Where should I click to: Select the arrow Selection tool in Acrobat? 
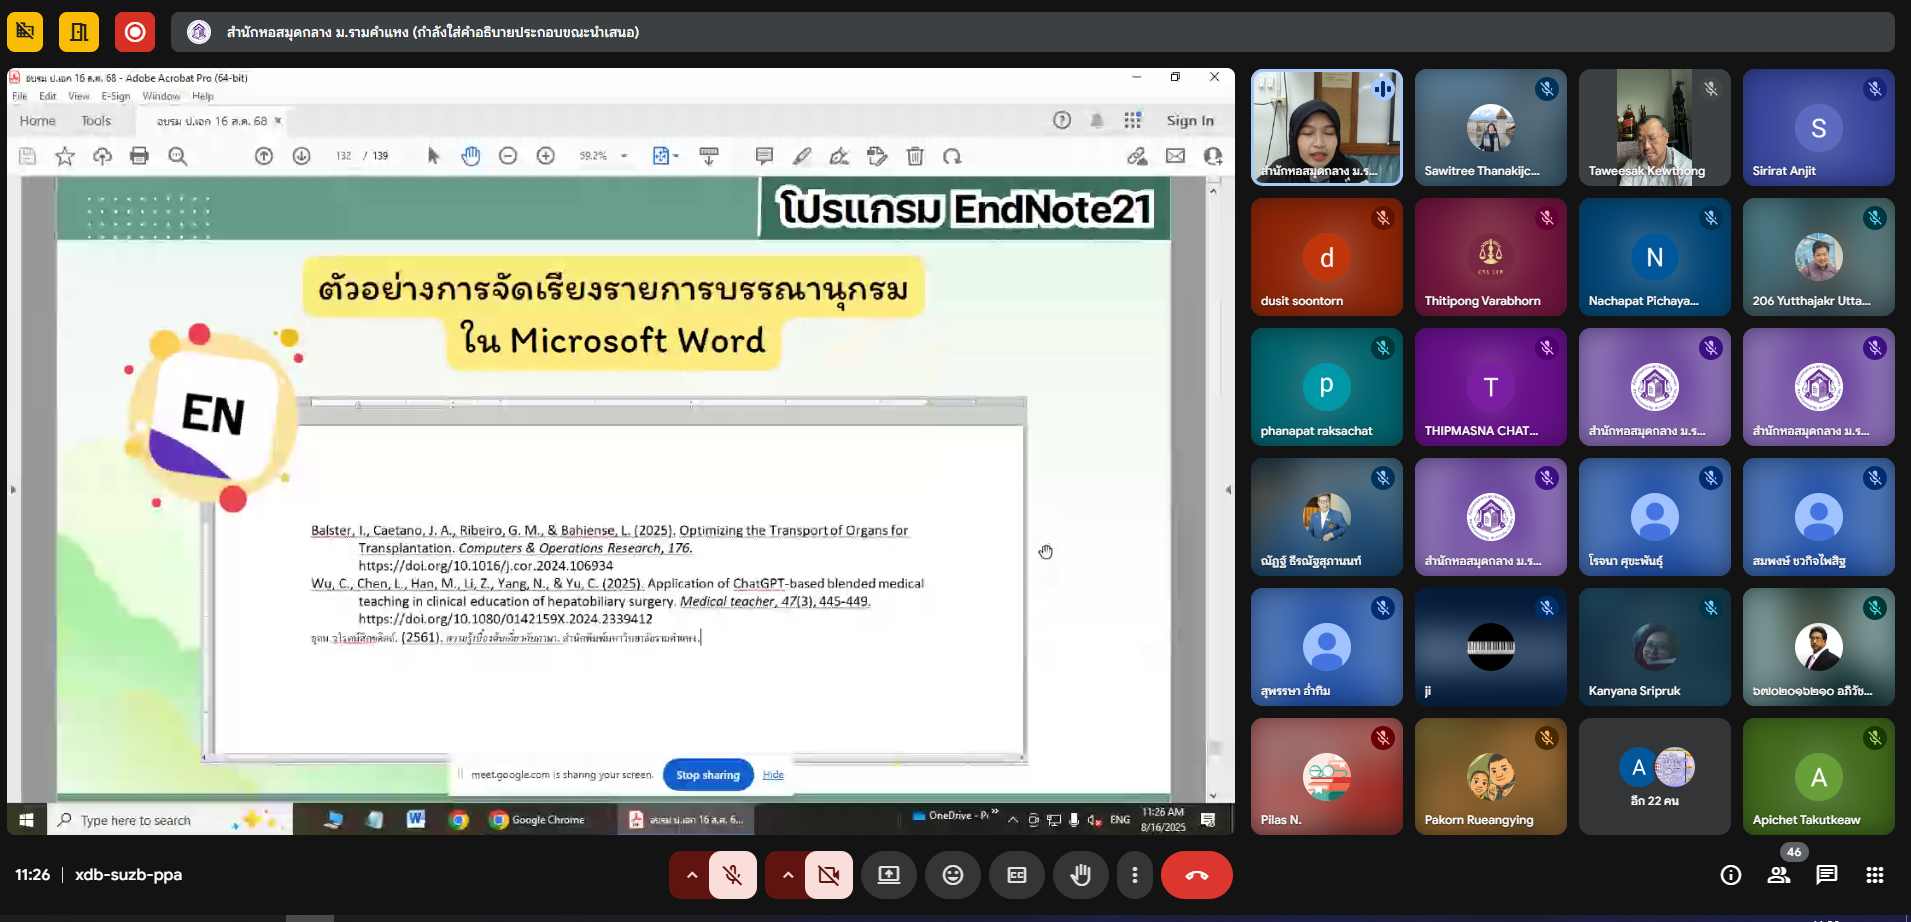(x=433, y=156)
